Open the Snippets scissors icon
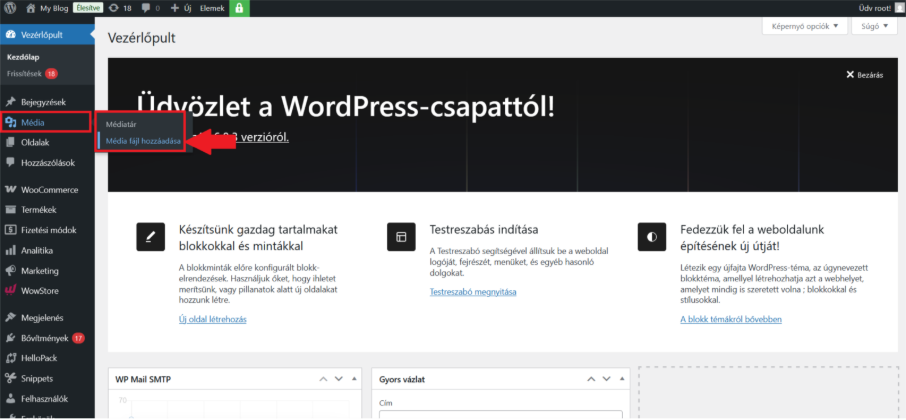 tap(10, 379)
